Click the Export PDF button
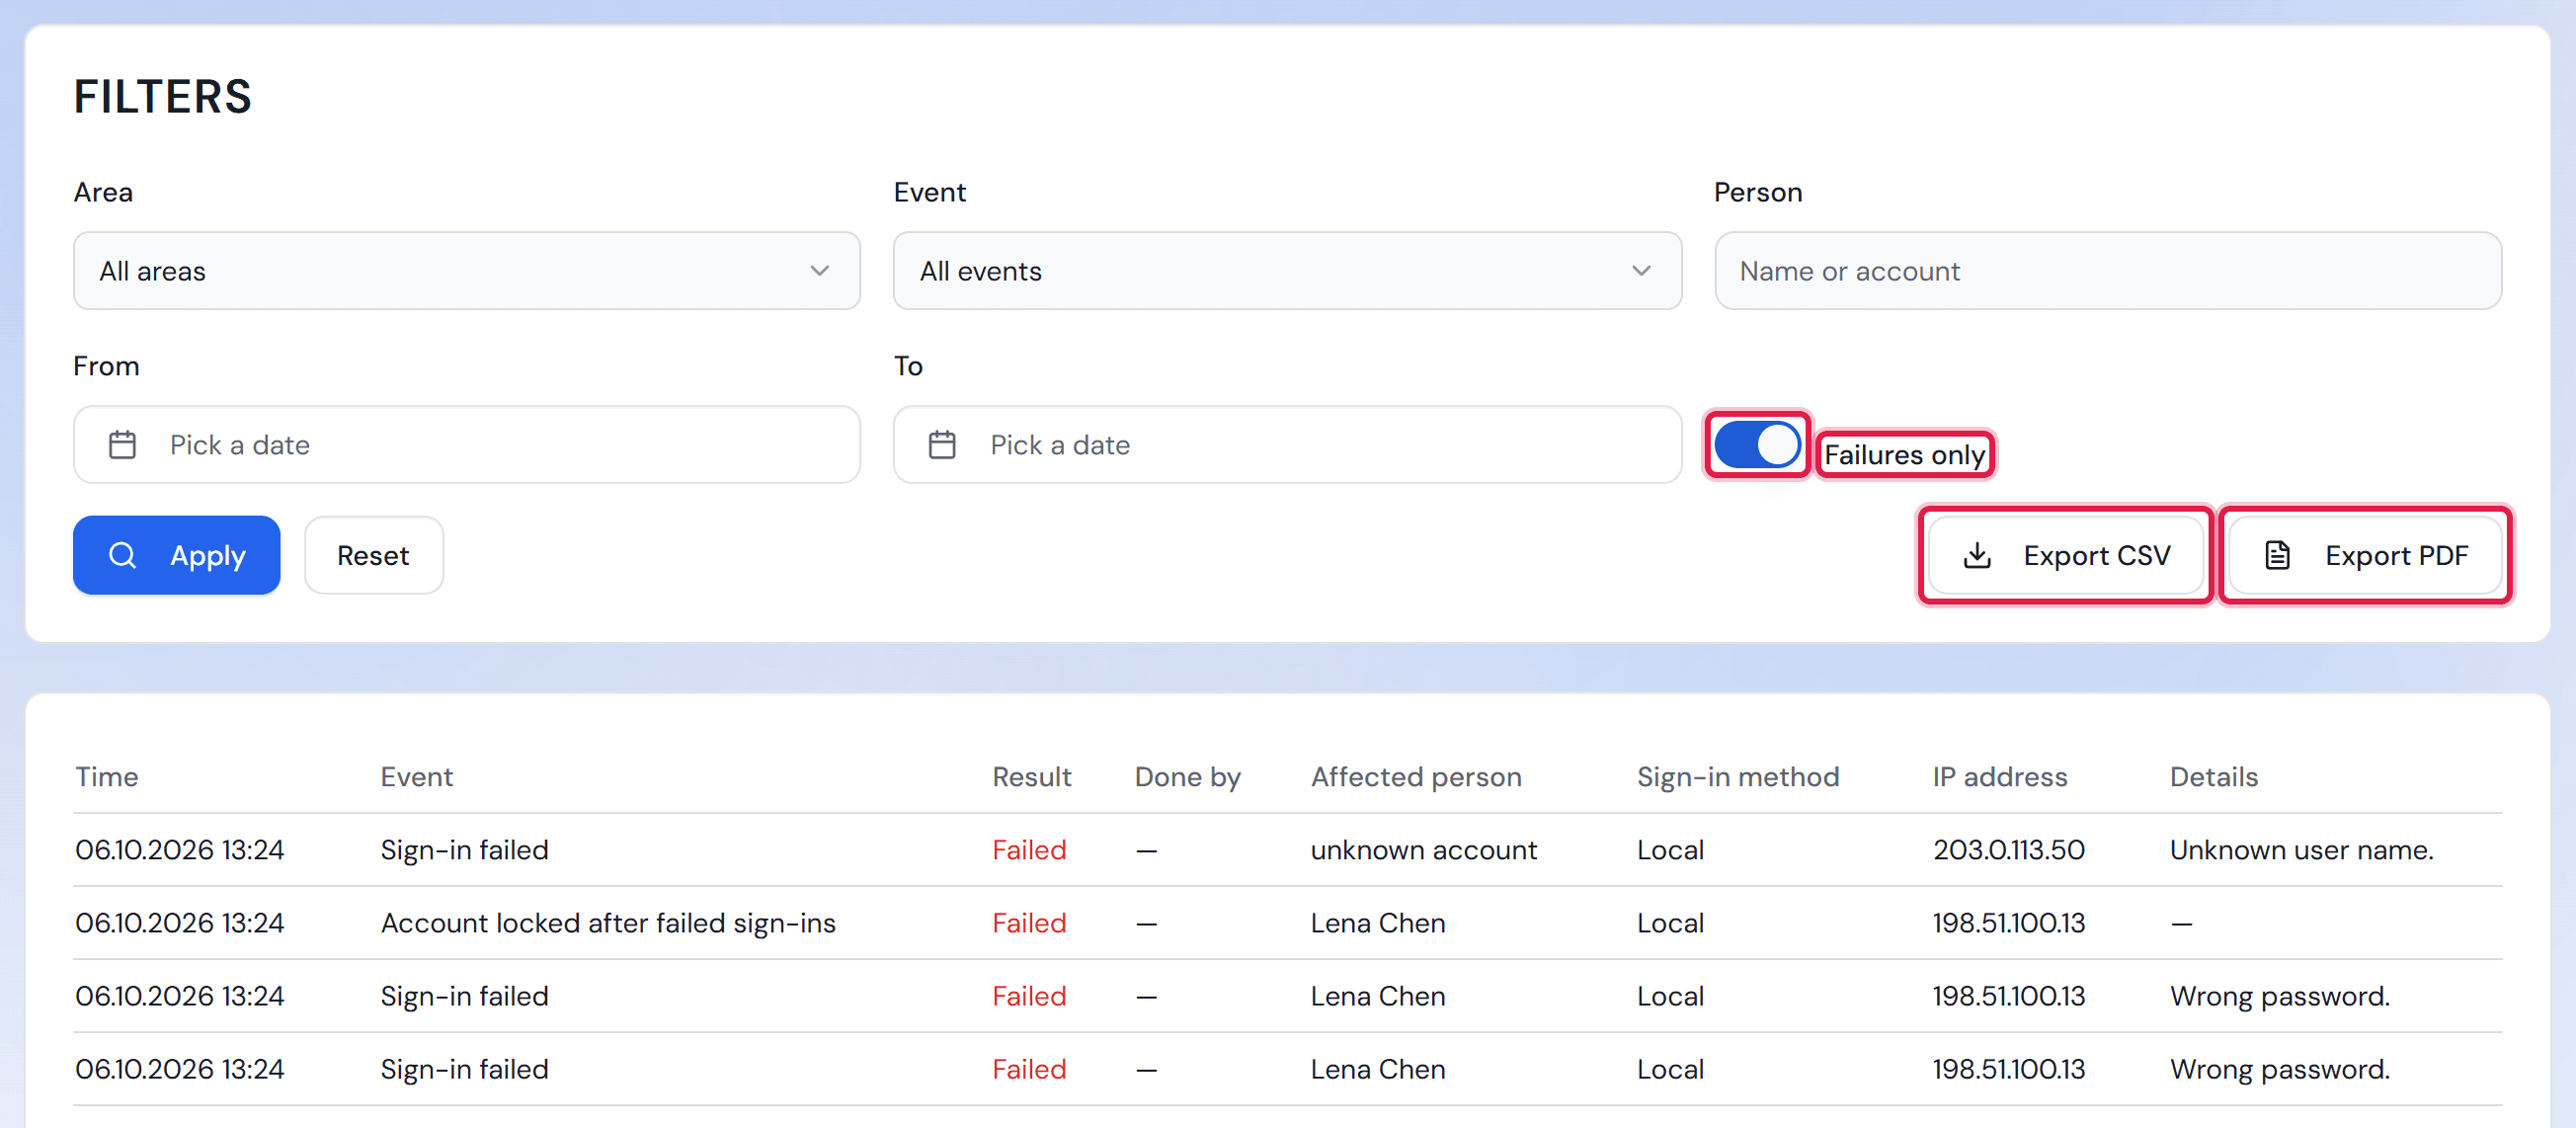 click(2365, 555)
